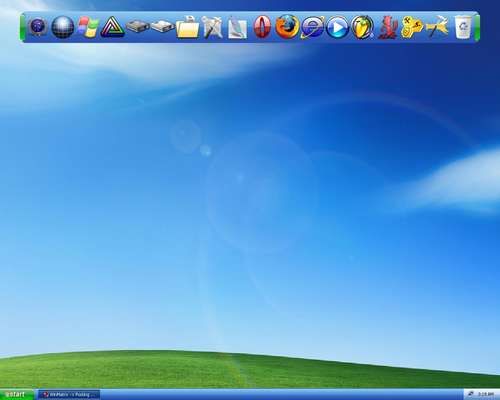The image size is (500, 400).
Task: Open the yellow gears settings dock icon
Action: click(x=412, y=27)
